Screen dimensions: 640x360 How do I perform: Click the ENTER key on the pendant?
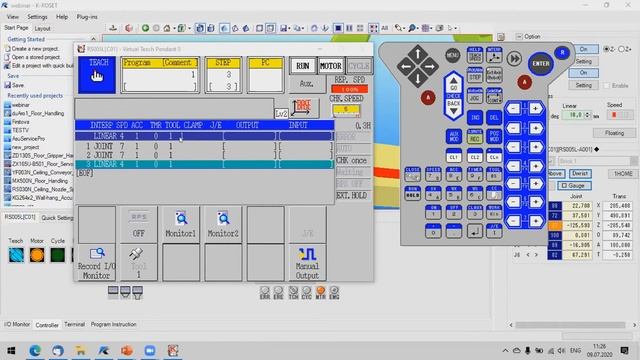pos(541,64)
